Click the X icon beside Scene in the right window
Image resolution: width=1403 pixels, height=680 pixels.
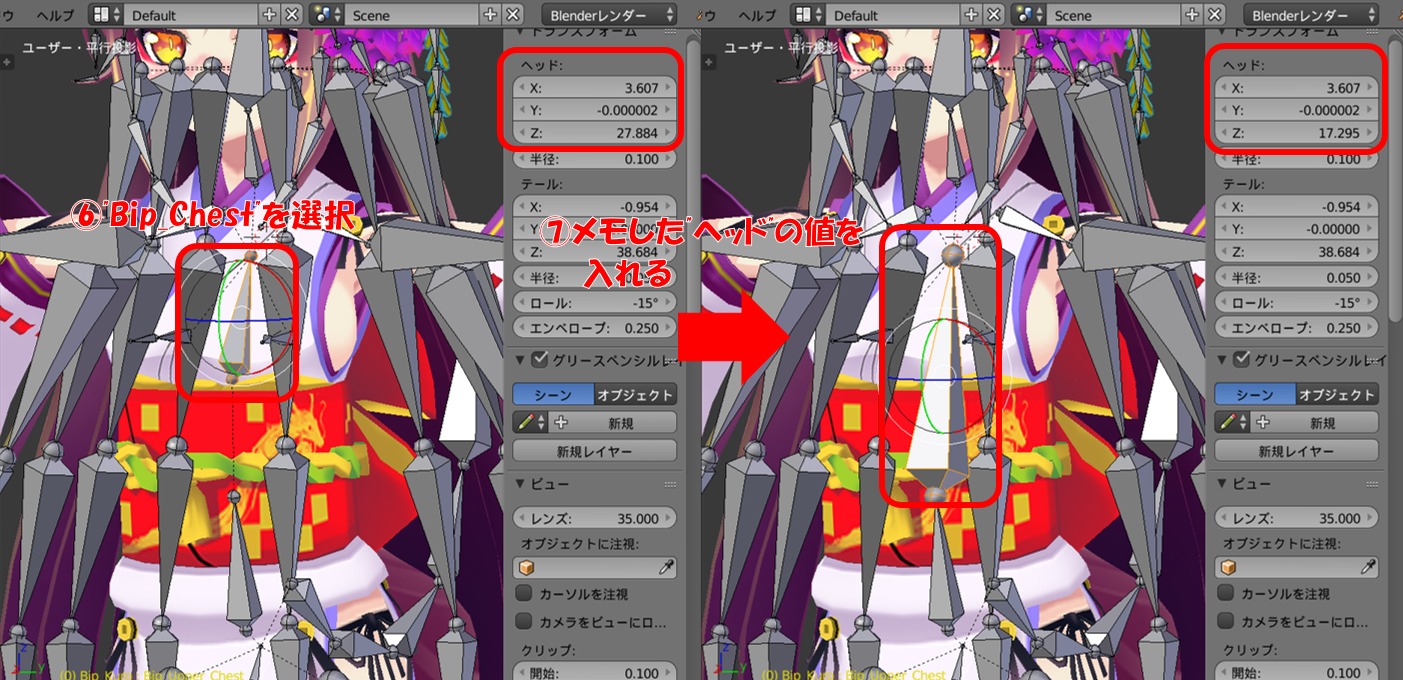click(1215, 15)
